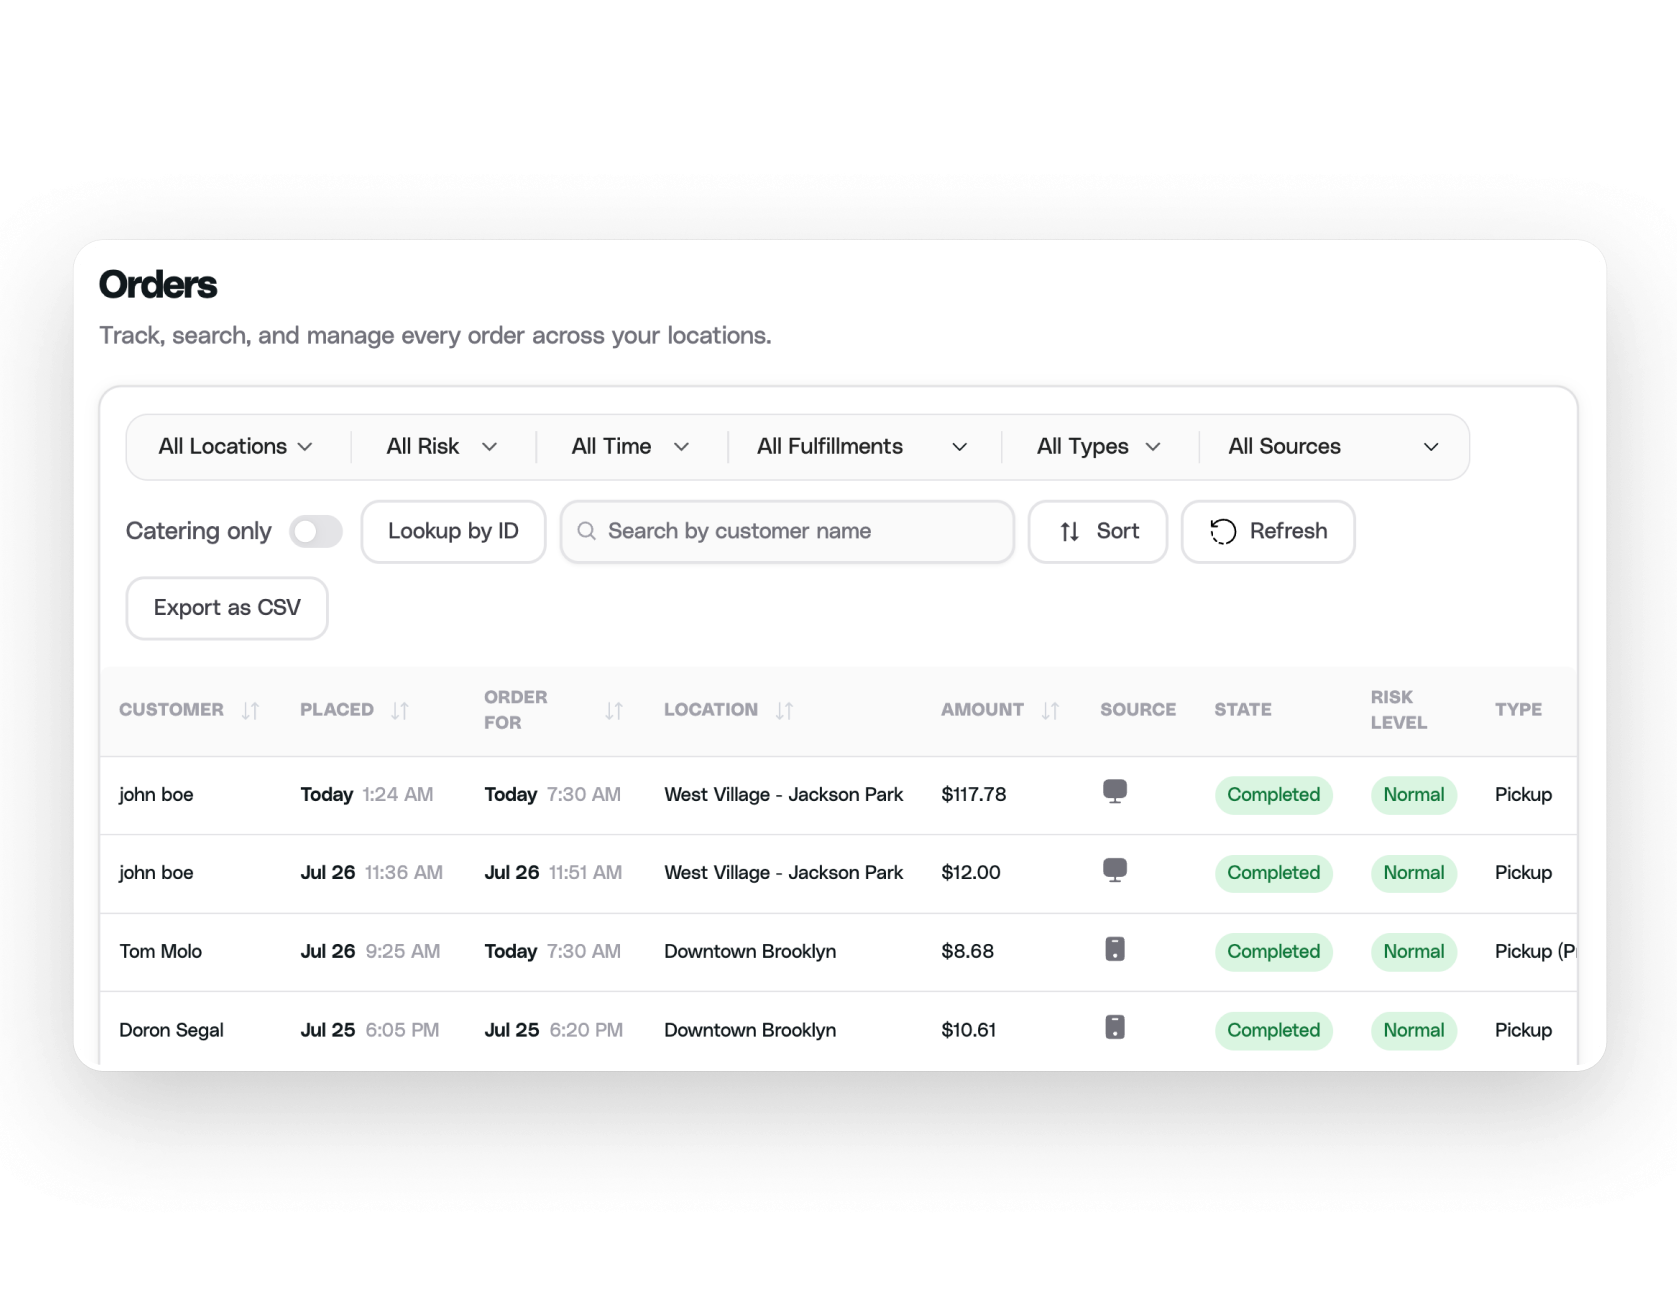Toggle the Catering only switch

pos(316,531)
